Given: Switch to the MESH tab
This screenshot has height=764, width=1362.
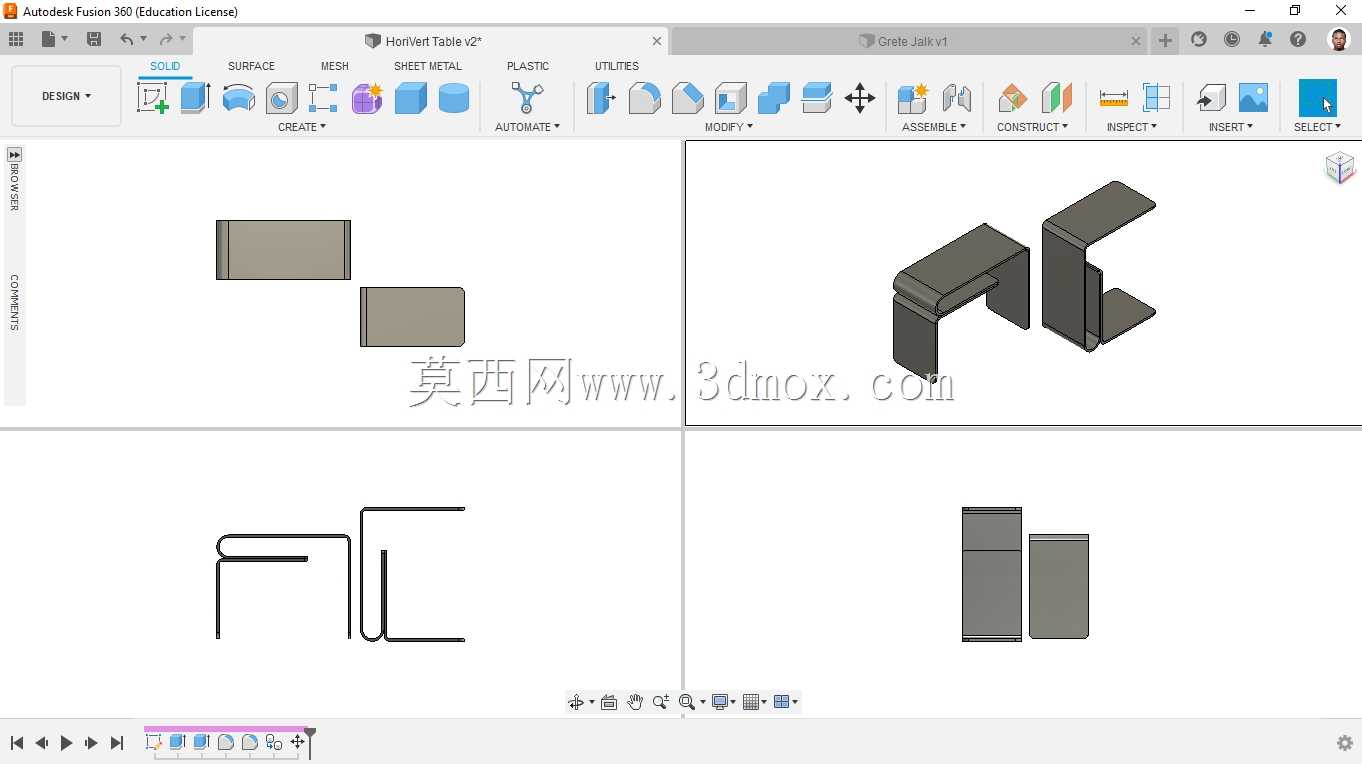Looking at the screenshot, I should coord(335,66).
